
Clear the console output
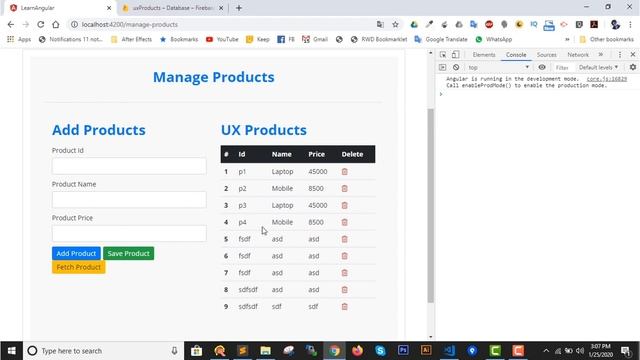[x=456, y=67]
